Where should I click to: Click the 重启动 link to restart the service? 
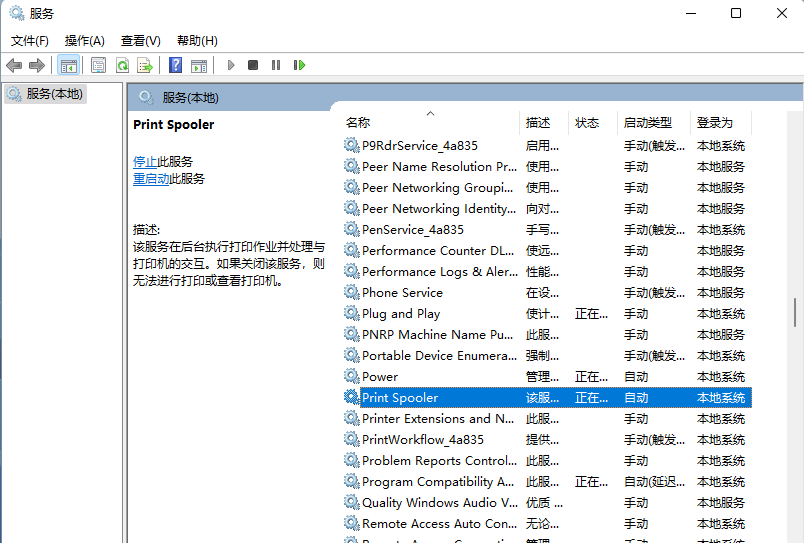click(151, 179)
